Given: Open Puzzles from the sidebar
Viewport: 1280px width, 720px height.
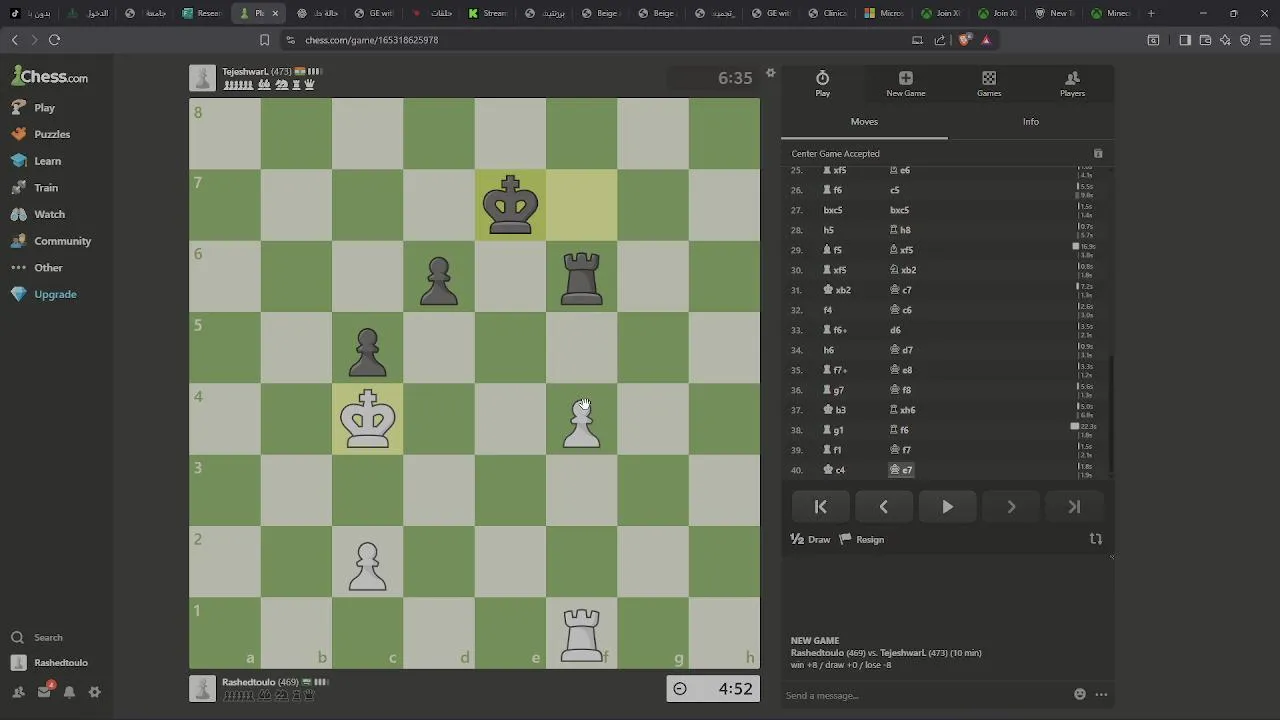Looking at the screenshot, I should 41,134.
